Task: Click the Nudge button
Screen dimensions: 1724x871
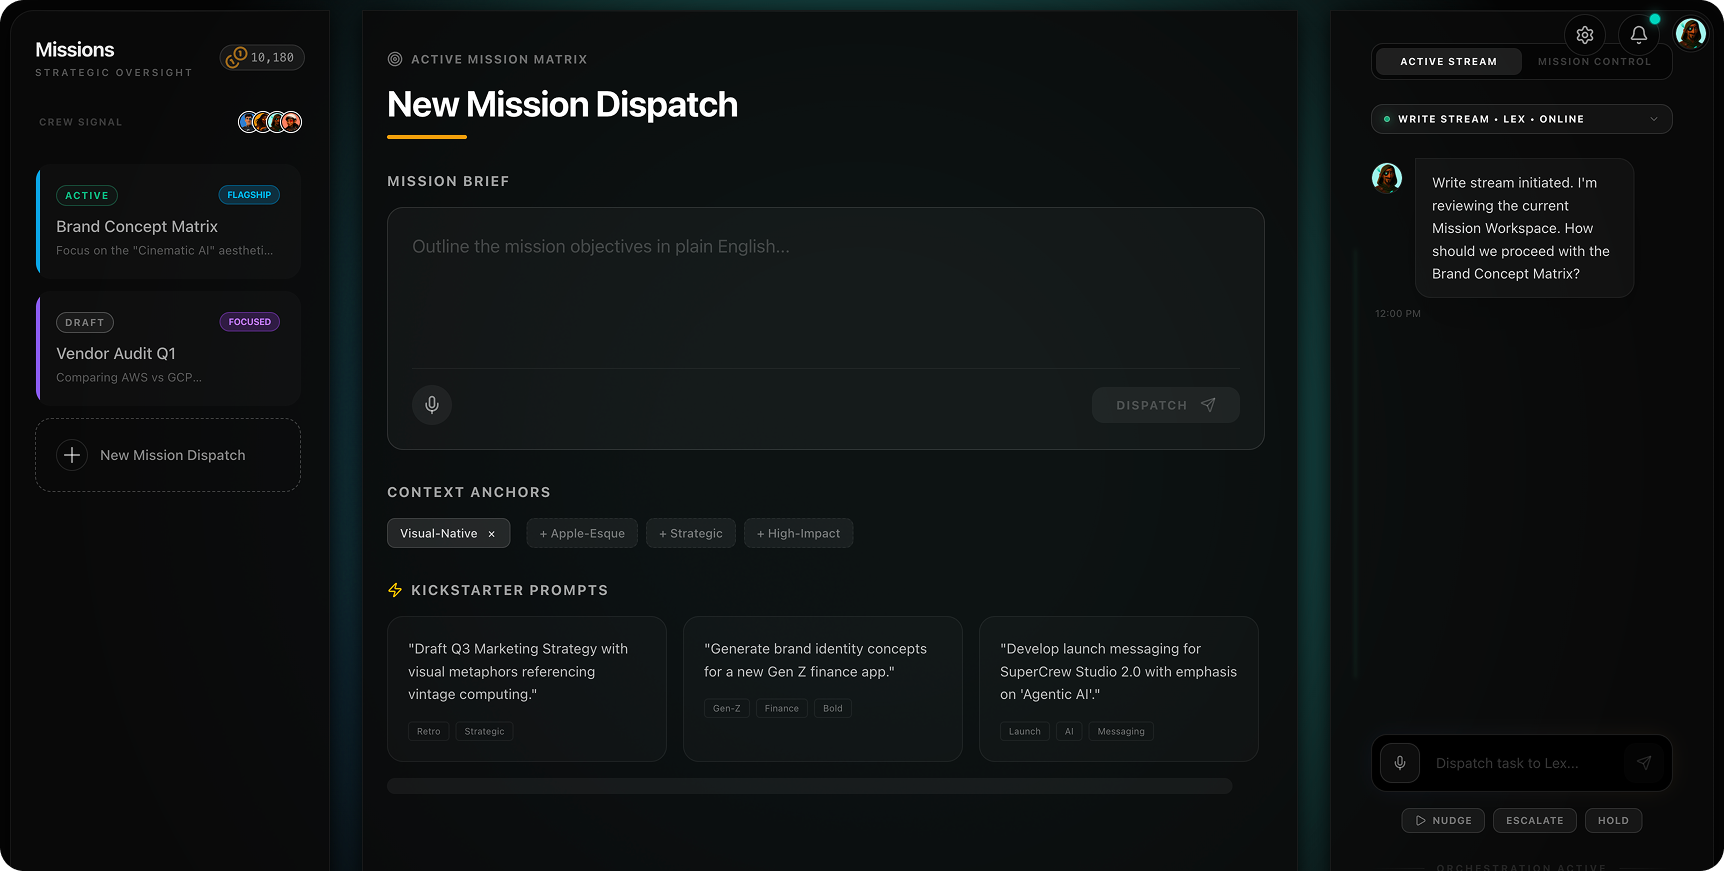Action: pyautogui.click(x=1443, y=821)
